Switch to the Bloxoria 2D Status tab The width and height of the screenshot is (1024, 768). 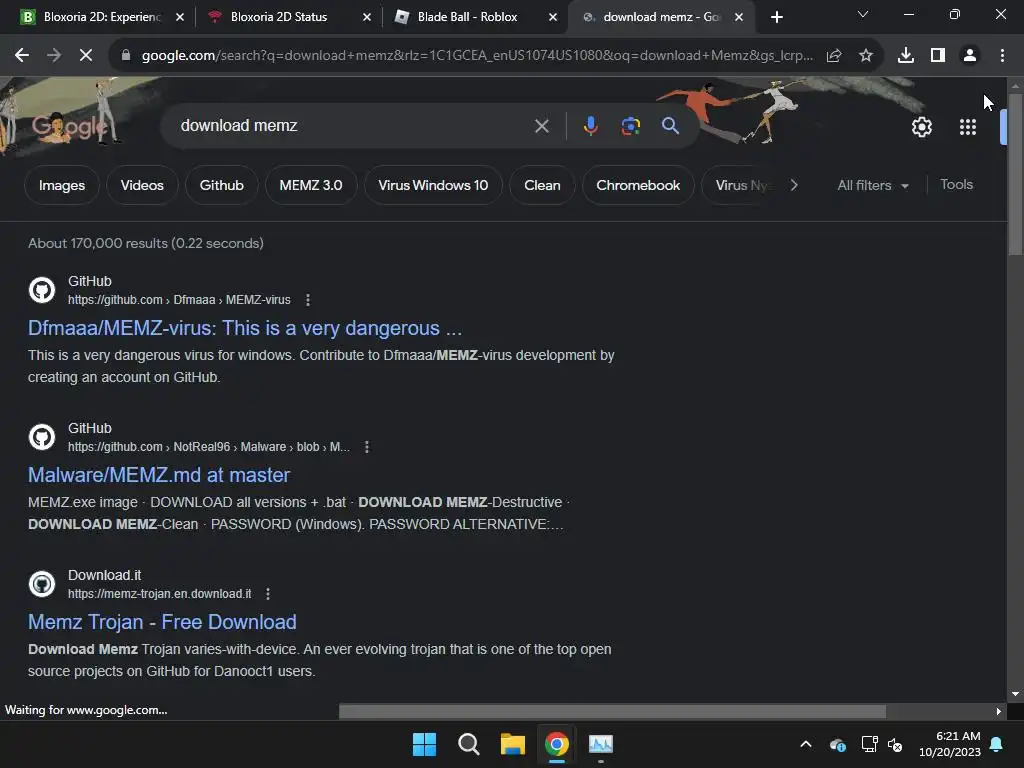[287, 17]
